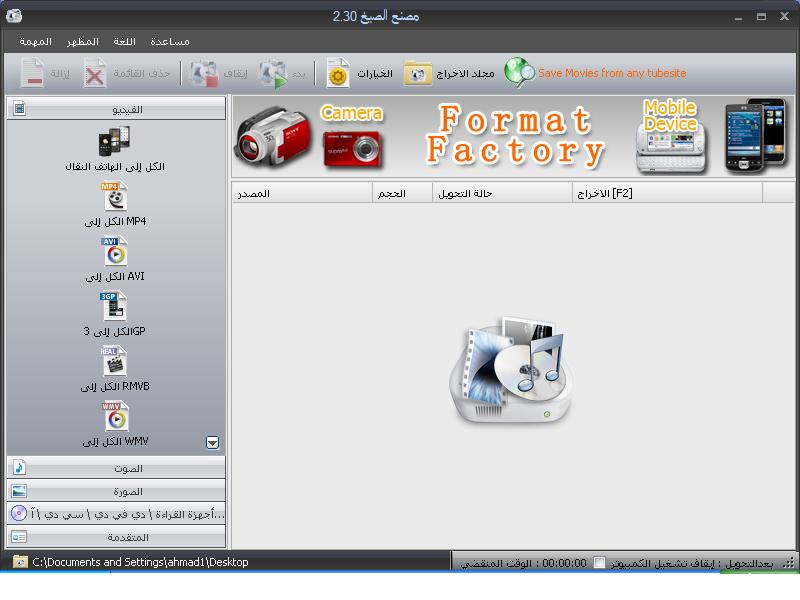Viewport: 800px width, 600px height.
Task: Click the الاخراج [F2] output column header
Action: [668, 193]
